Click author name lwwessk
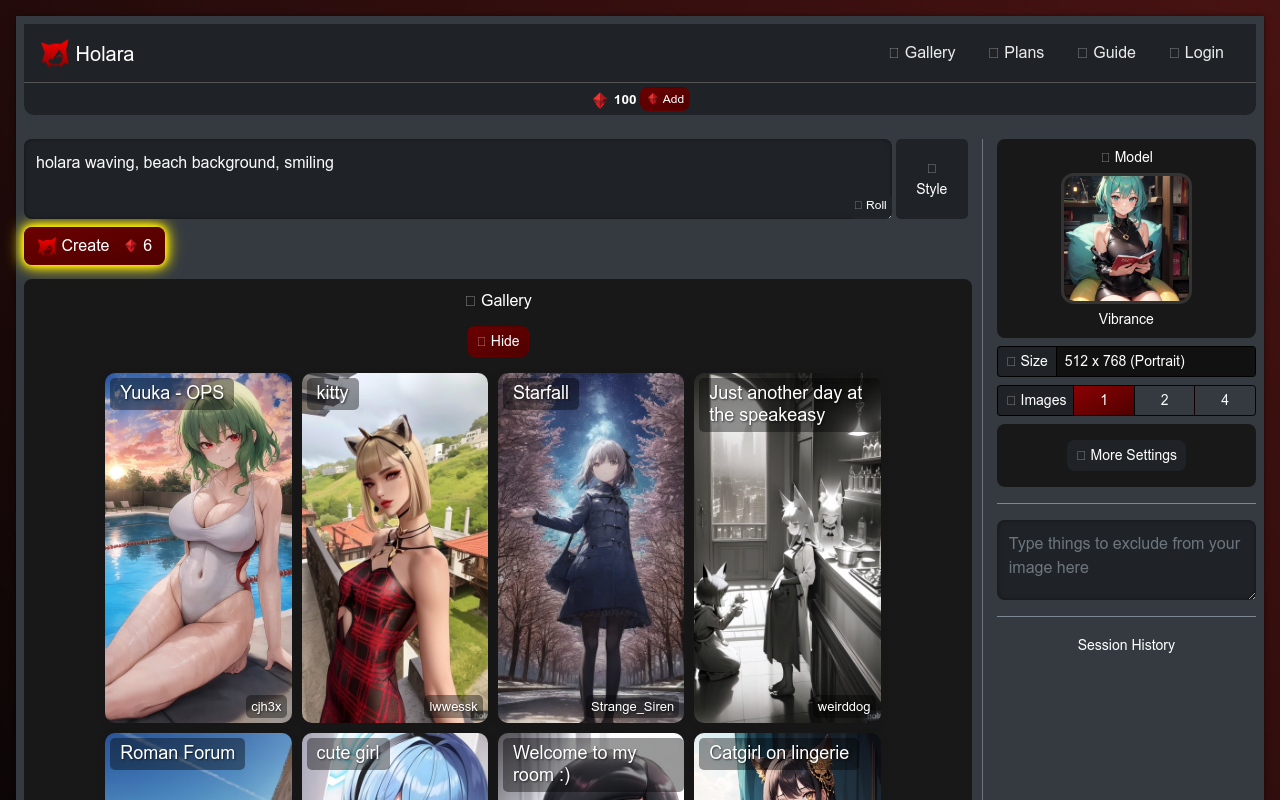The width and height of the screenshot is (1280, 800). click(x=454, y=707)
